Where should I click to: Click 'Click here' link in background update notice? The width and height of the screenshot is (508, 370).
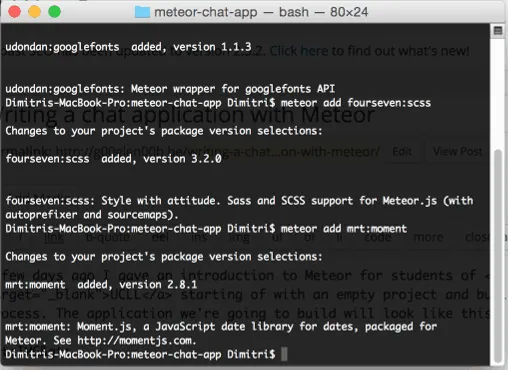(298, 51)
